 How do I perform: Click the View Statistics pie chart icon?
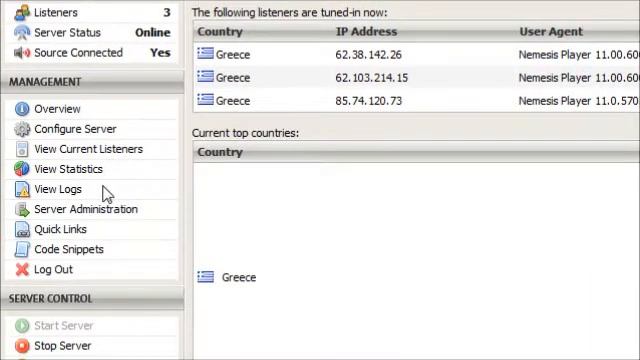tap(22, 169)
